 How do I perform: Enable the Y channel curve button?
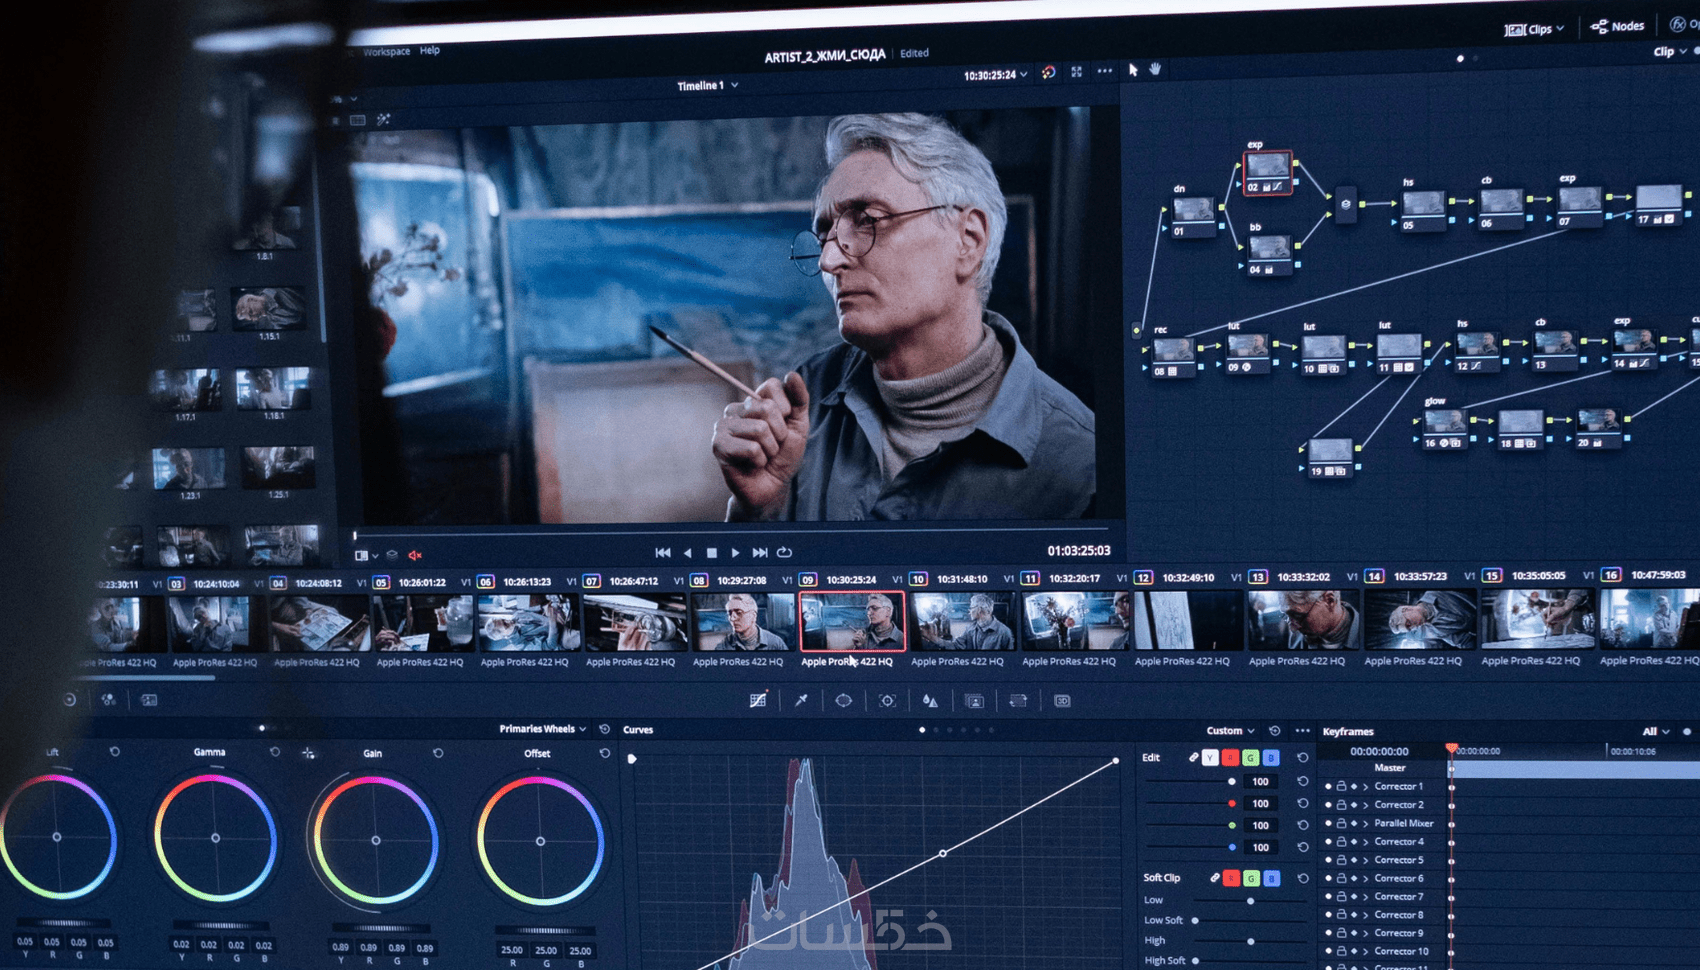[1210, 758]
